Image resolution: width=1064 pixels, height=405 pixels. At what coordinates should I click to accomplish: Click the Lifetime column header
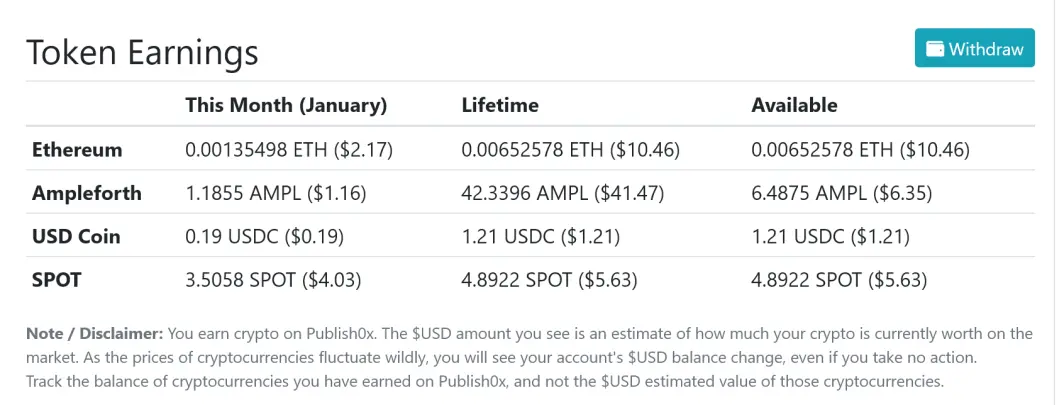pyautogui.click(x=500, y=105)
